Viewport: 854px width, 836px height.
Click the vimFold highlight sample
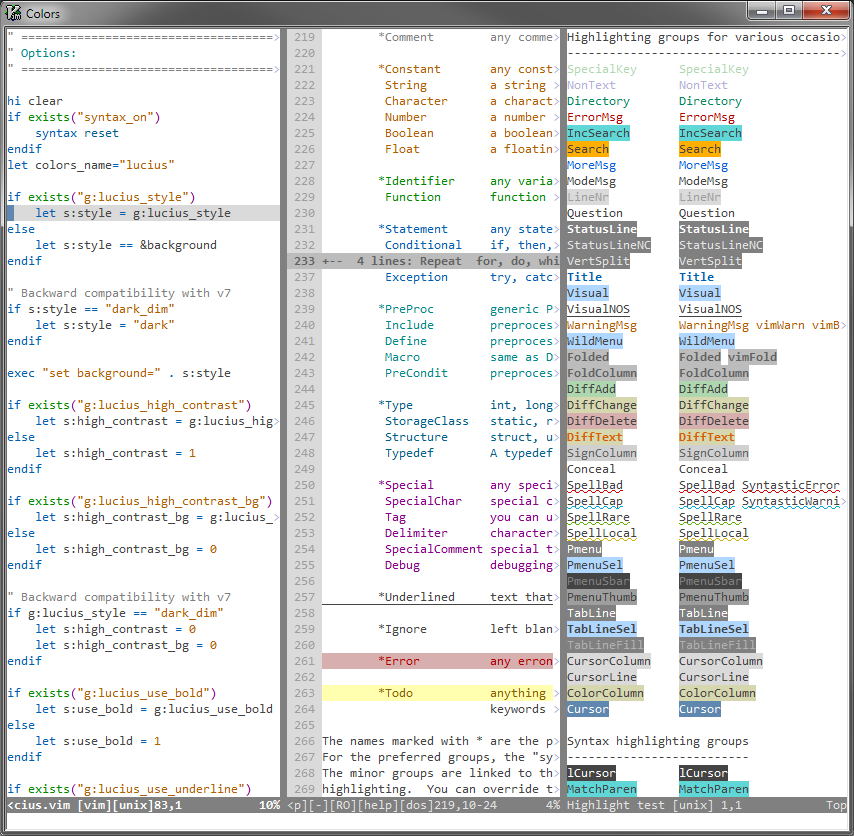[x=752, y=357]
